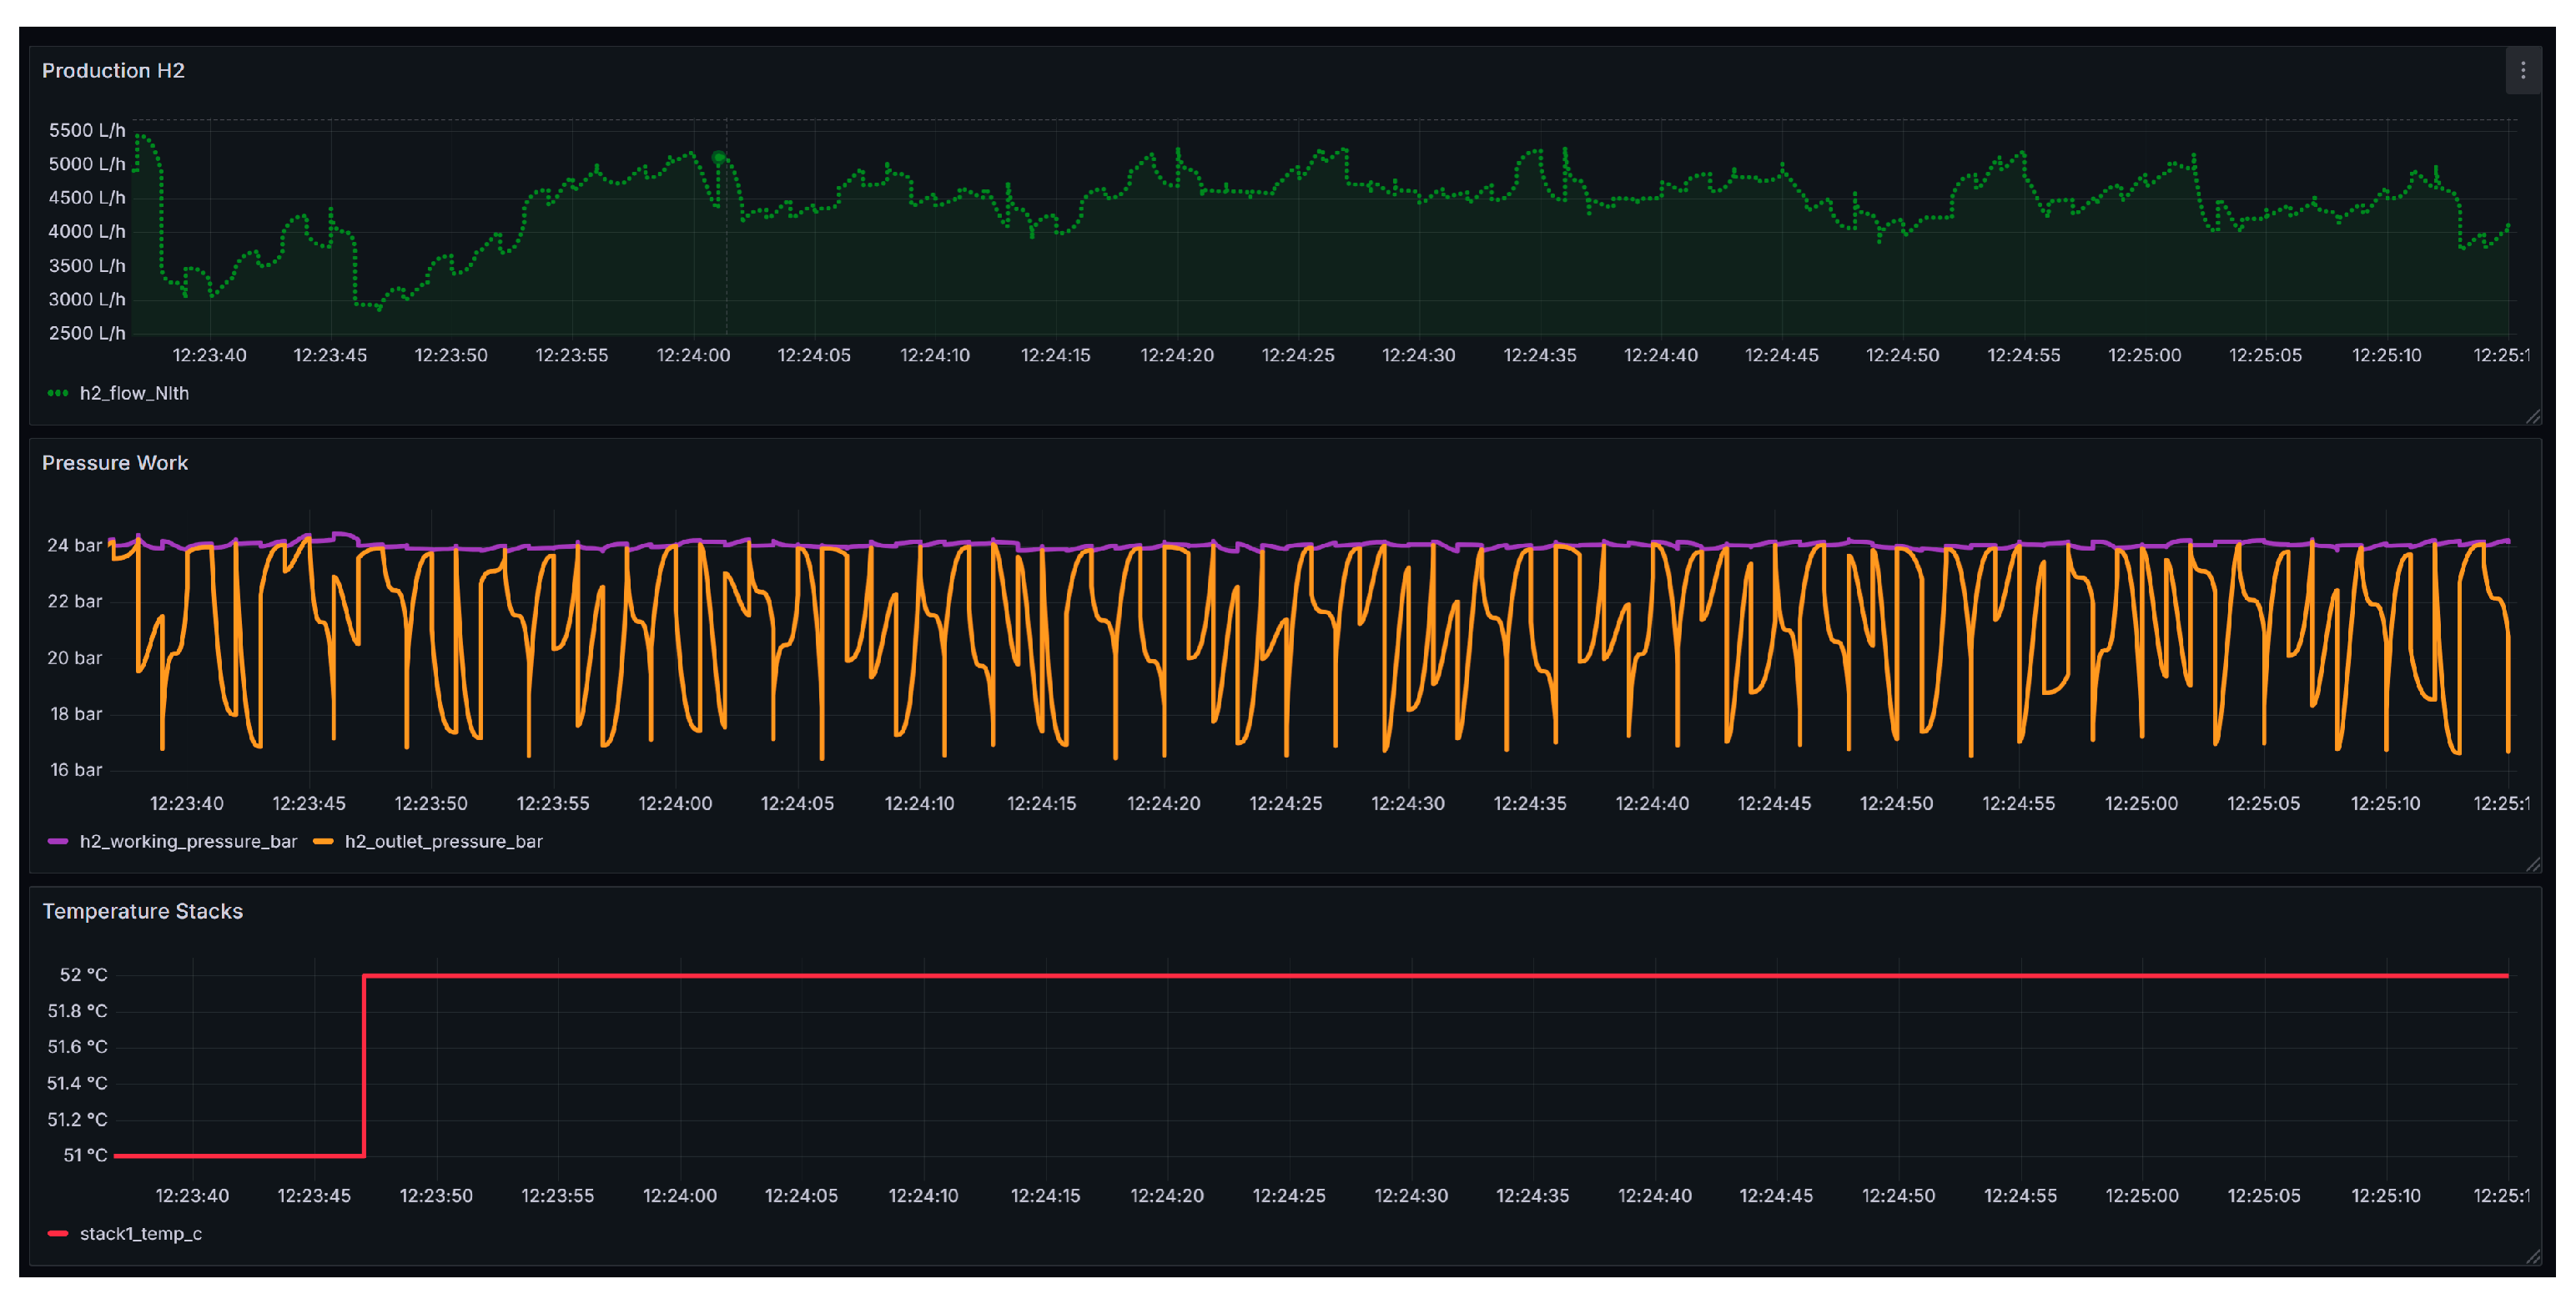Click the Pressure Work panel resize handle
The width and height of the screenshot is (2576, 1299).
pos(2533,864)
